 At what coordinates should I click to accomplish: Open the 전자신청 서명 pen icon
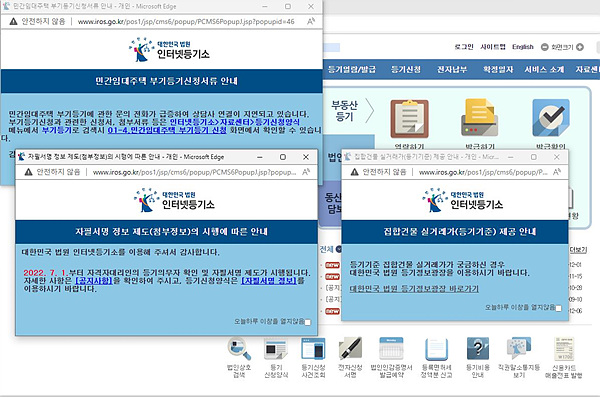click(350, 349)
